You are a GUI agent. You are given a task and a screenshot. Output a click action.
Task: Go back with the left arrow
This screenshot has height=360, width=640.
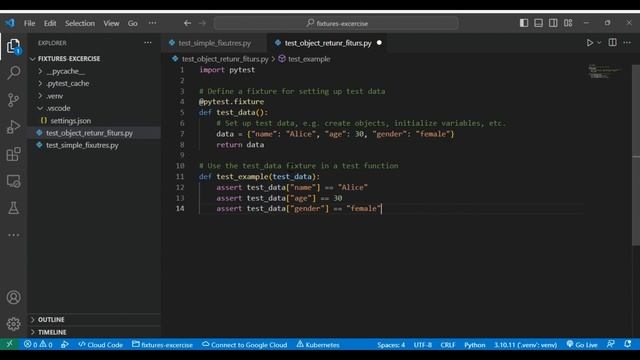pyautogui.click(x=187, y=23)
